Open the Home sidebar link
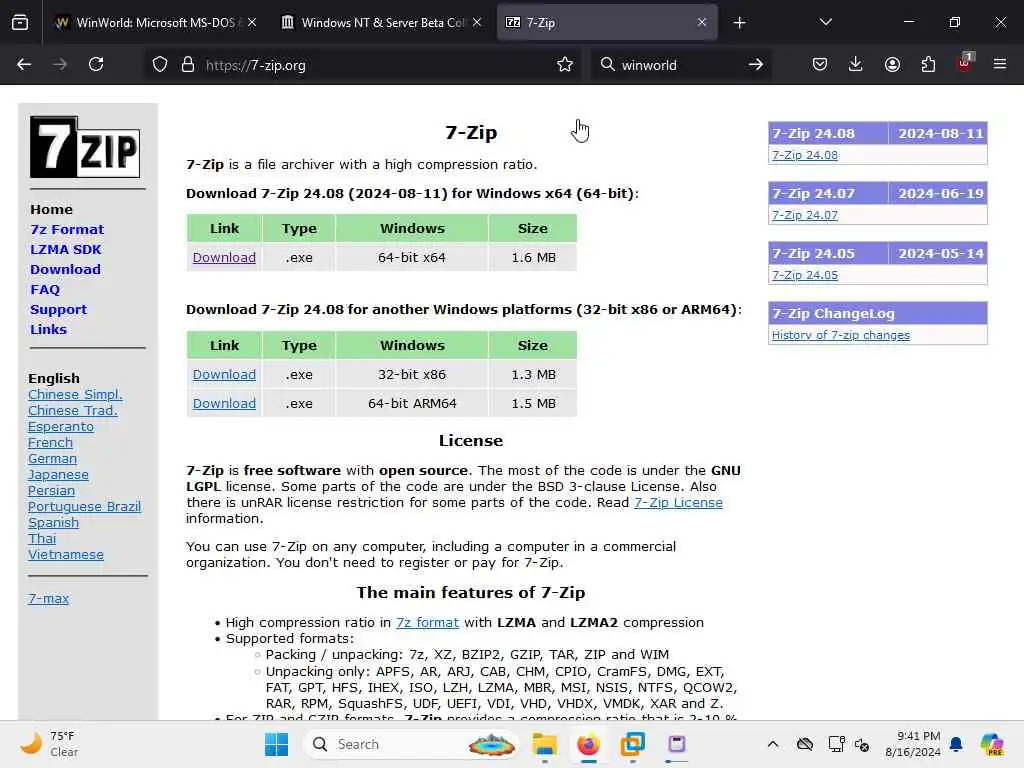Screen dimensions: 1024x768 point(51,210)
